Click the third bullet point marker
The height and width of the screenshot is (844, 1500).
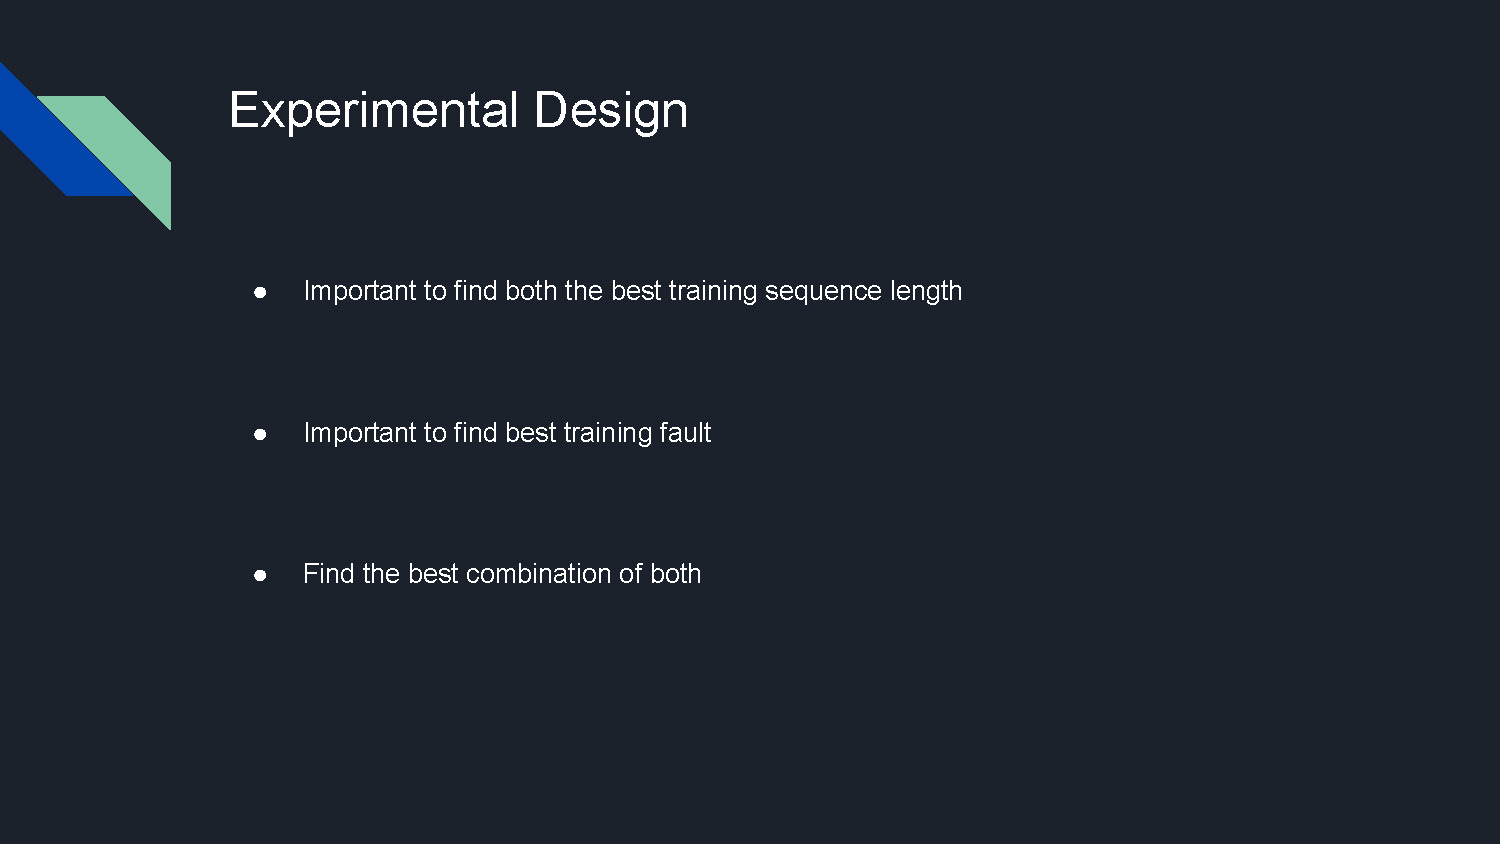(x=260, y=575)
